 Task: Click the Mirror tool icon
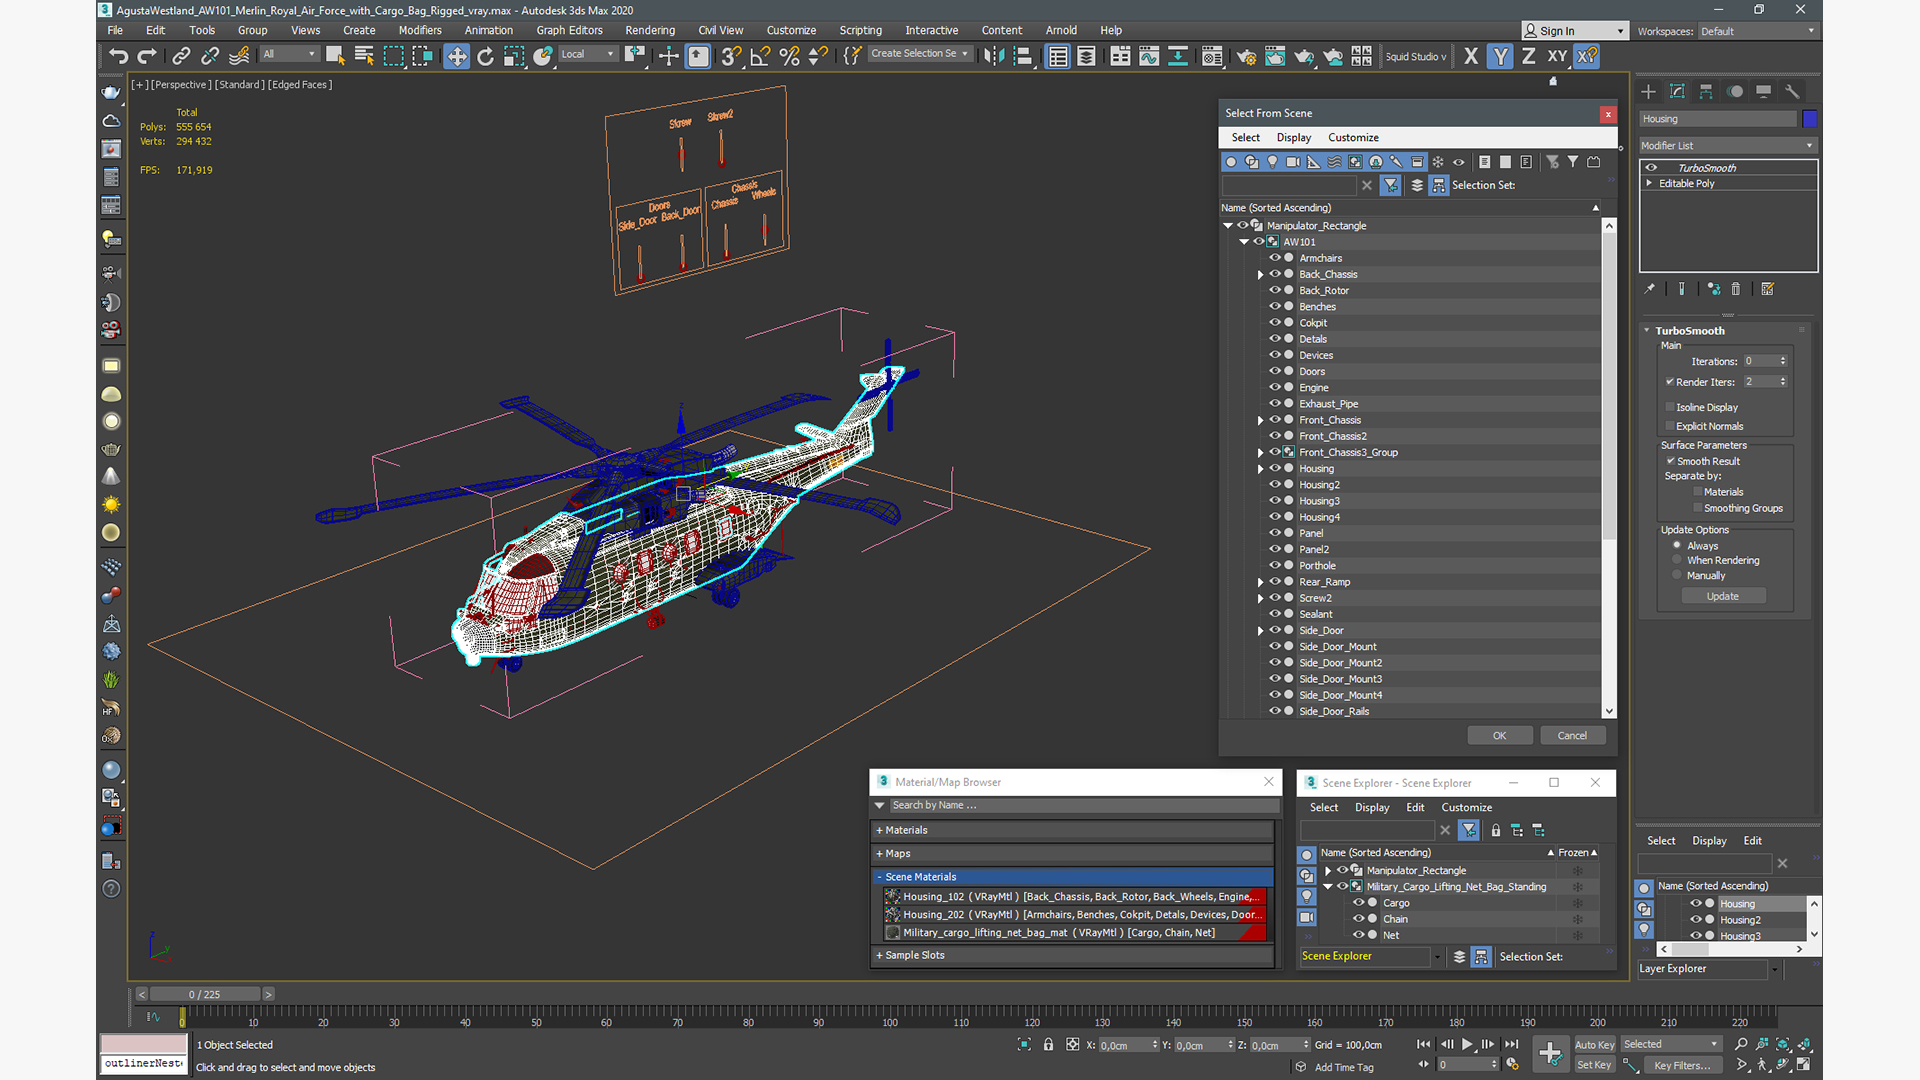tap(993, 56)
